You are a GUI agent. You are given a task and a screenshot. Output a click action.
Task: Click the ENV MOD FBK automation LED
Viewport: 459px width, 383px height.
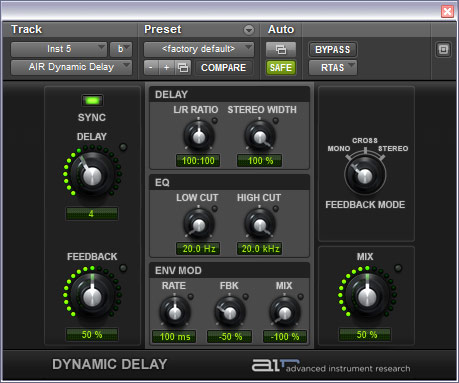[246, 296]
